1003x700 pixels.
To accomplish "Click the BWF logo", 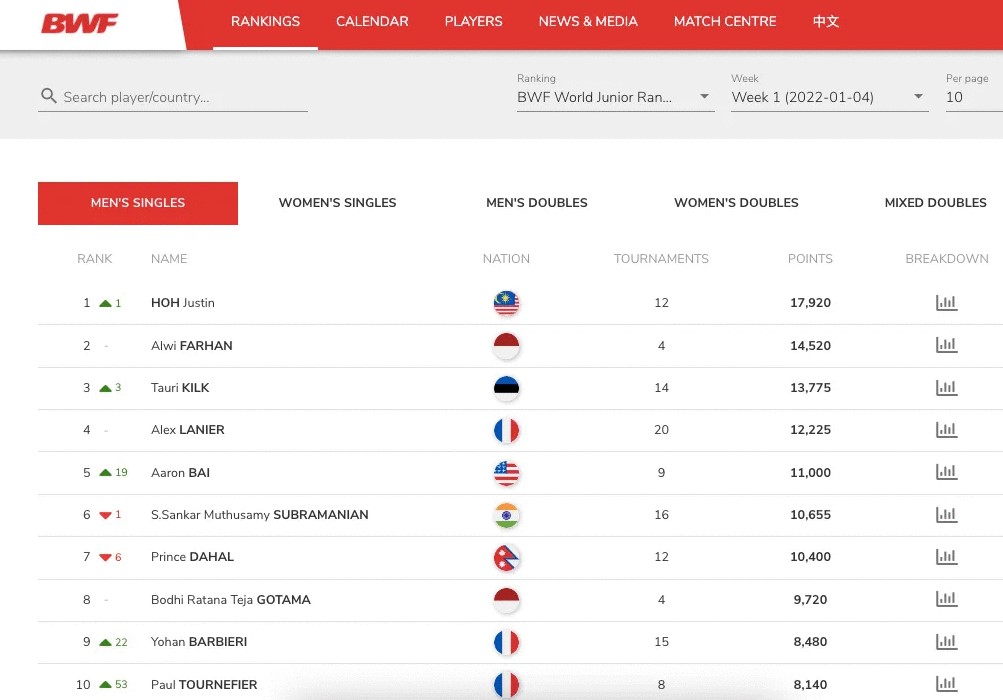I will [80, 23].
